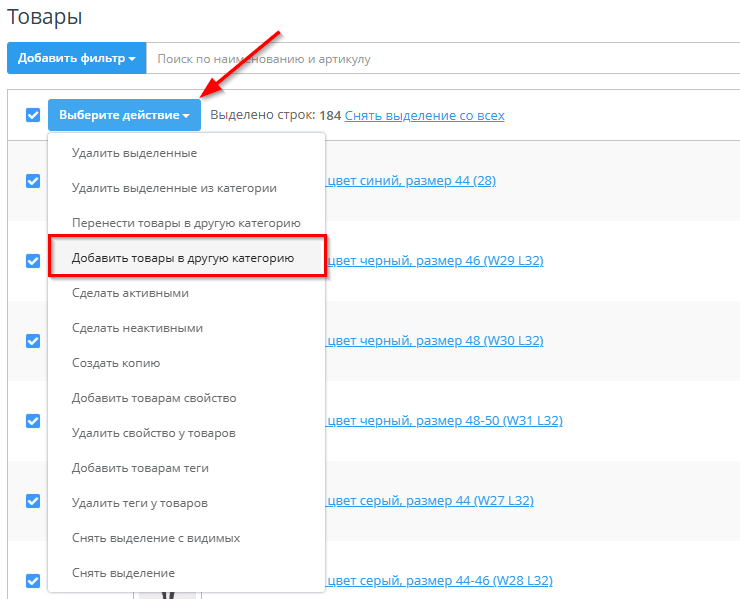Click the search field by name and article
This screenshot has width=740, height=599.
[440, 59]
